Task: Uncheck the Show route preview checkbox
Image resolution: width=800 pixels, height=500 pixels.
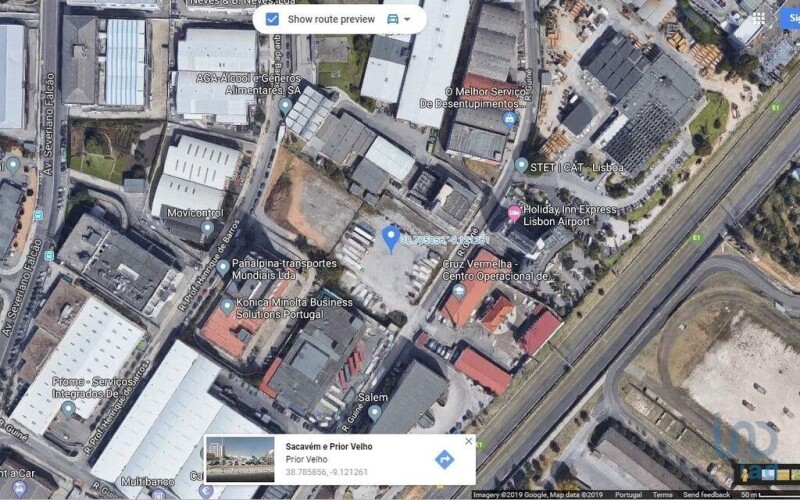Action: pos(272,19)
